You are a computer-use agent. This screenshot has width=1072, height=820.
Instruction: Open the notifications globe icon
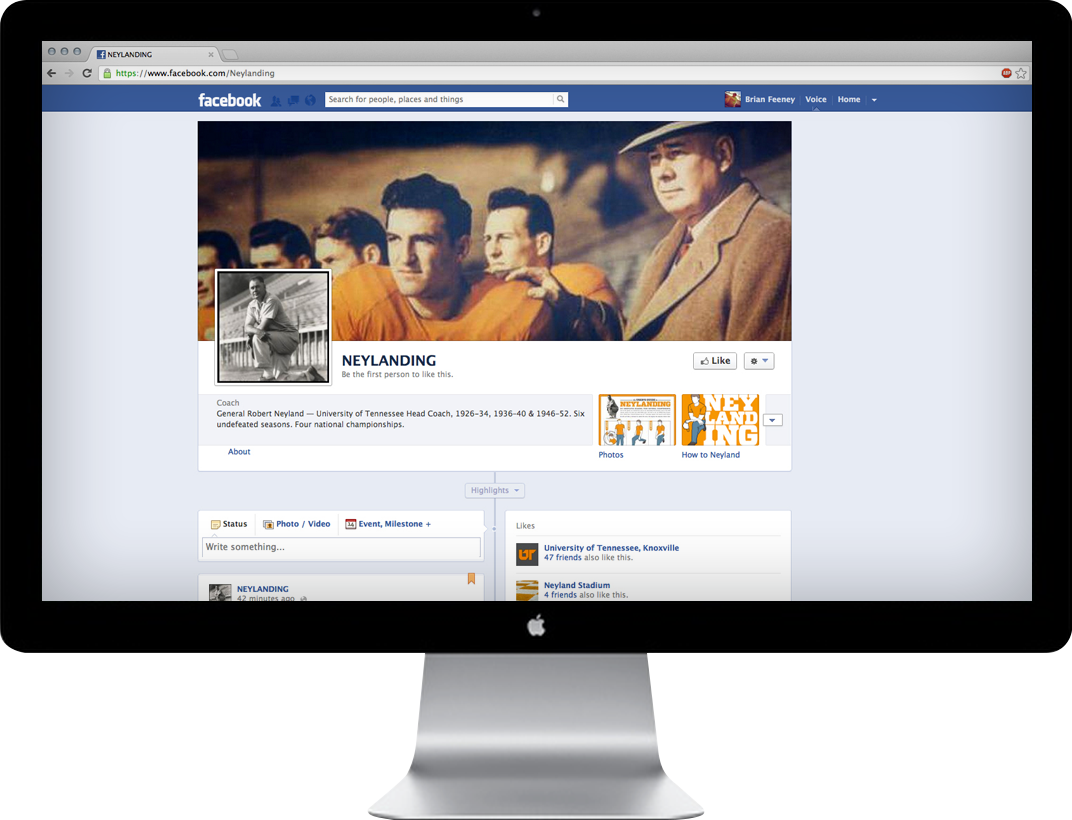click(x=310, y=101)
